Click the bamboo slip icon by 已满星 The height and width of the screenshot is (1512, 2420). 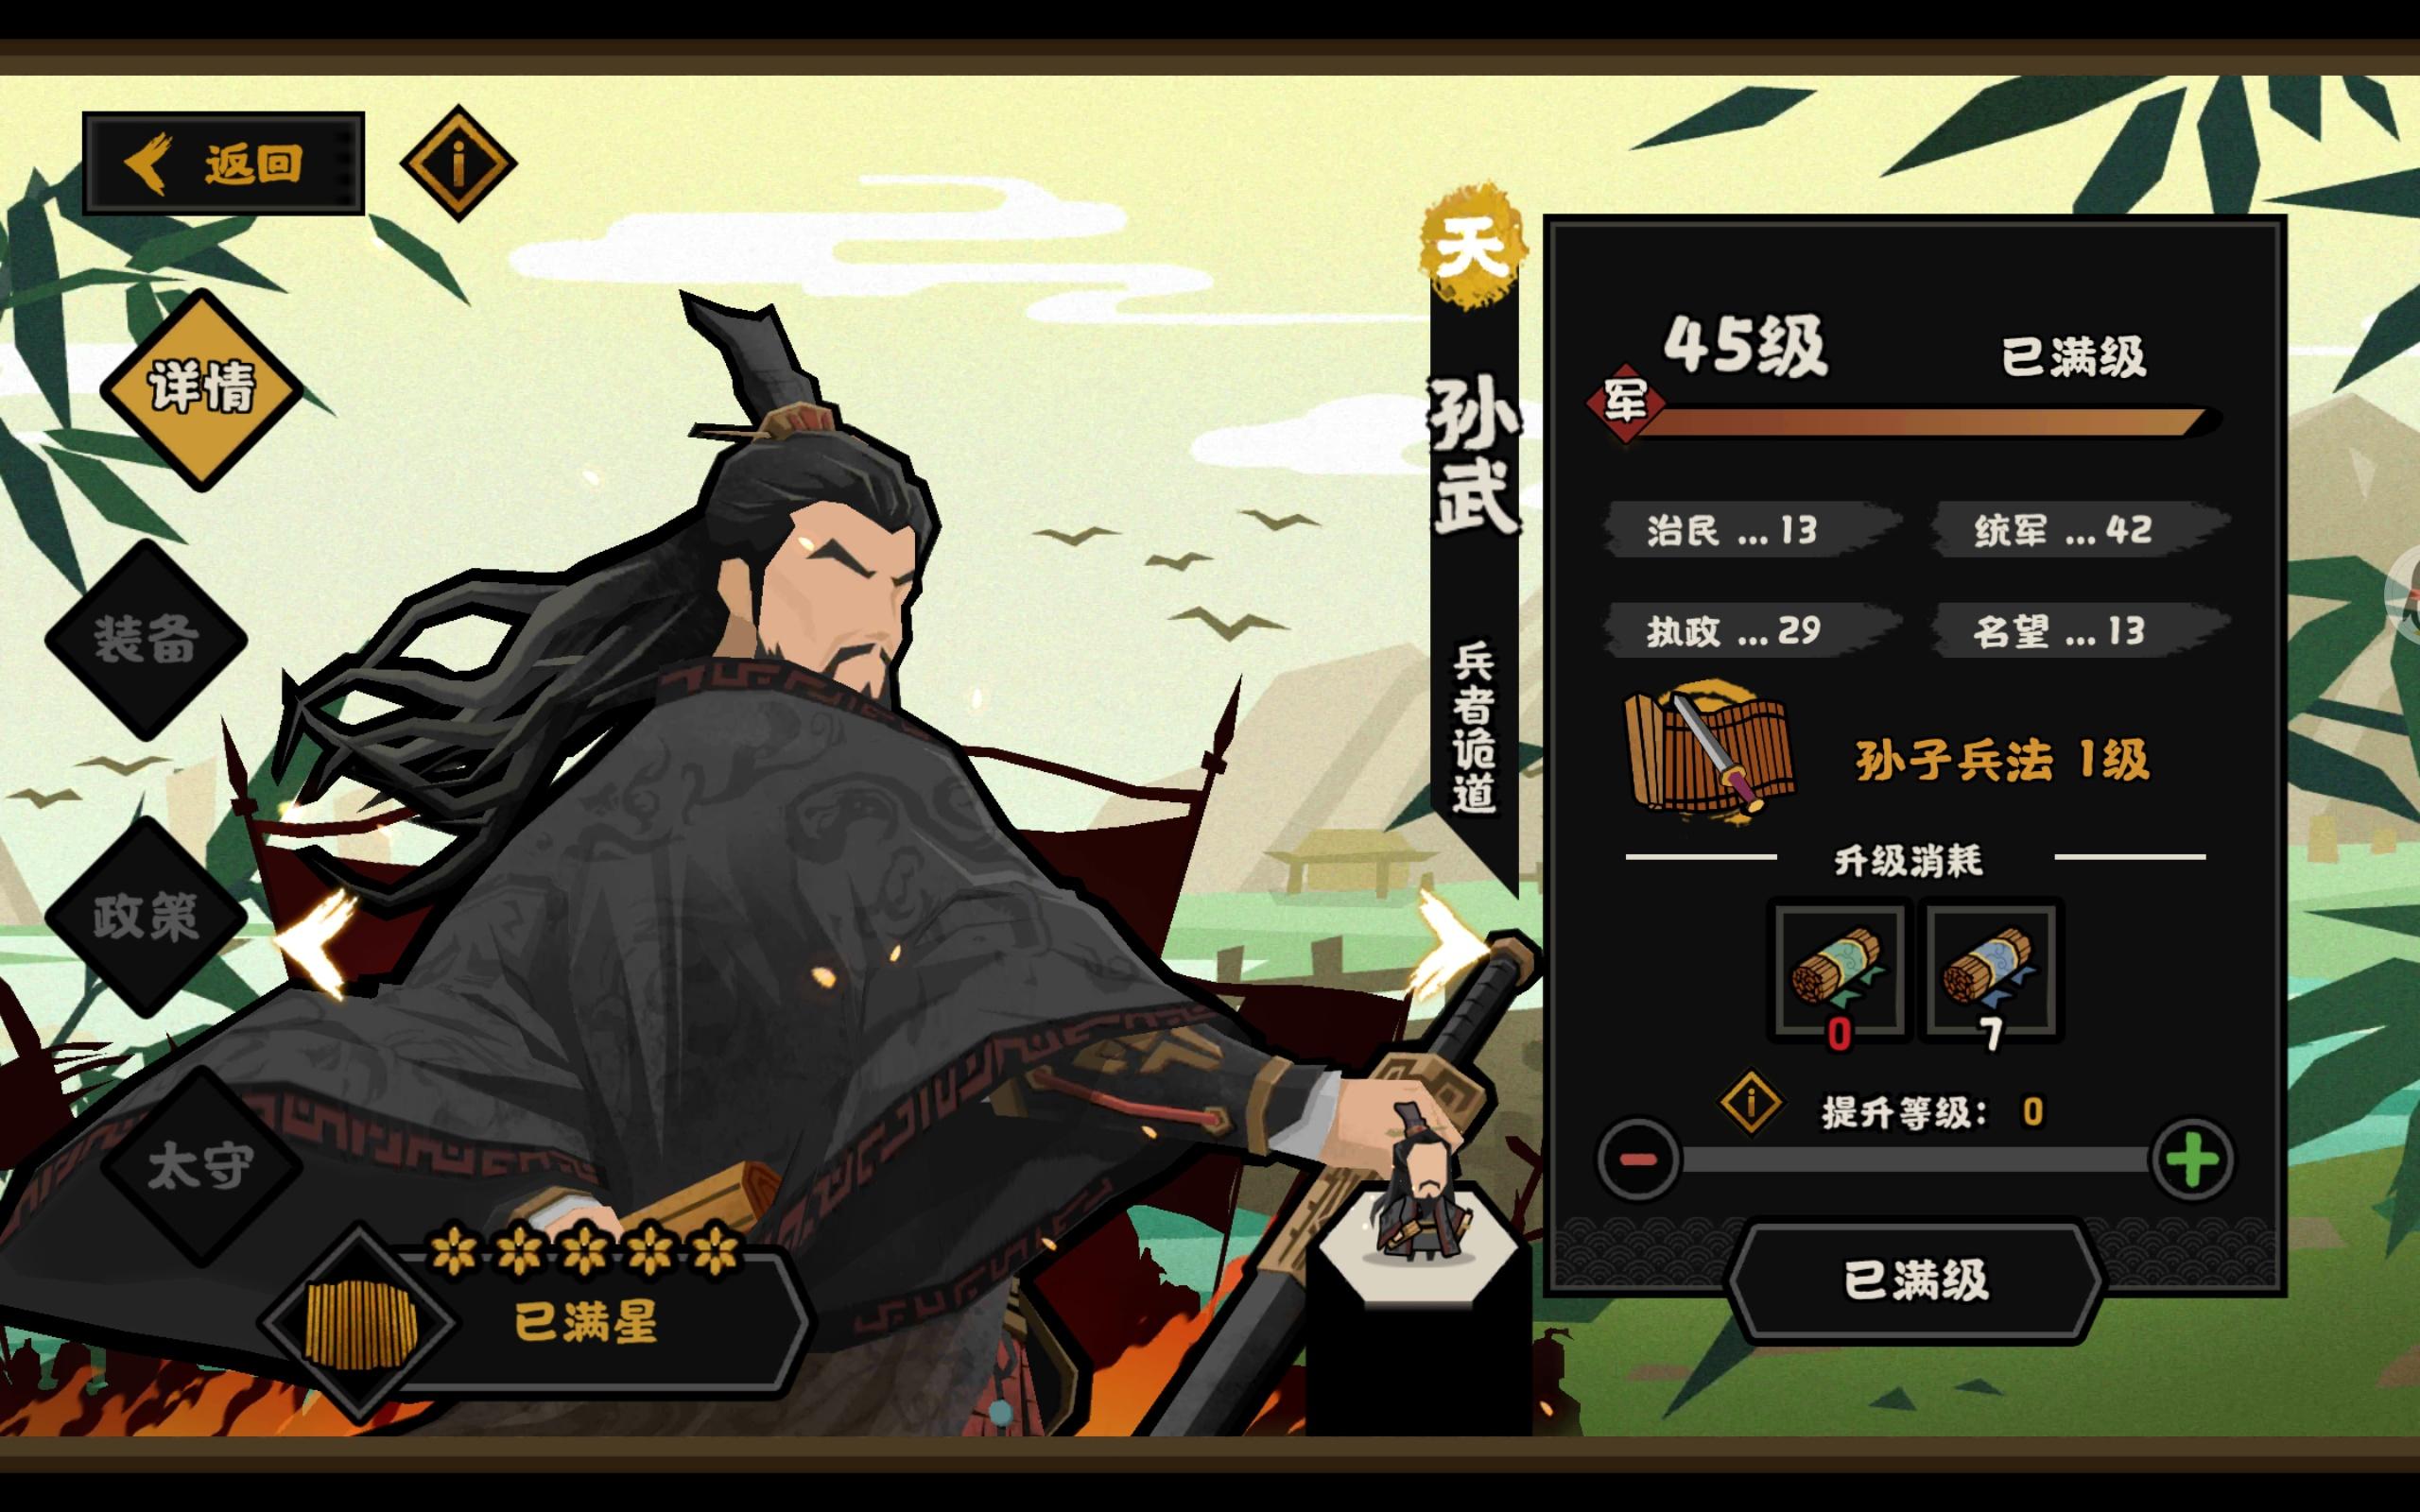tap(360, 1325)
